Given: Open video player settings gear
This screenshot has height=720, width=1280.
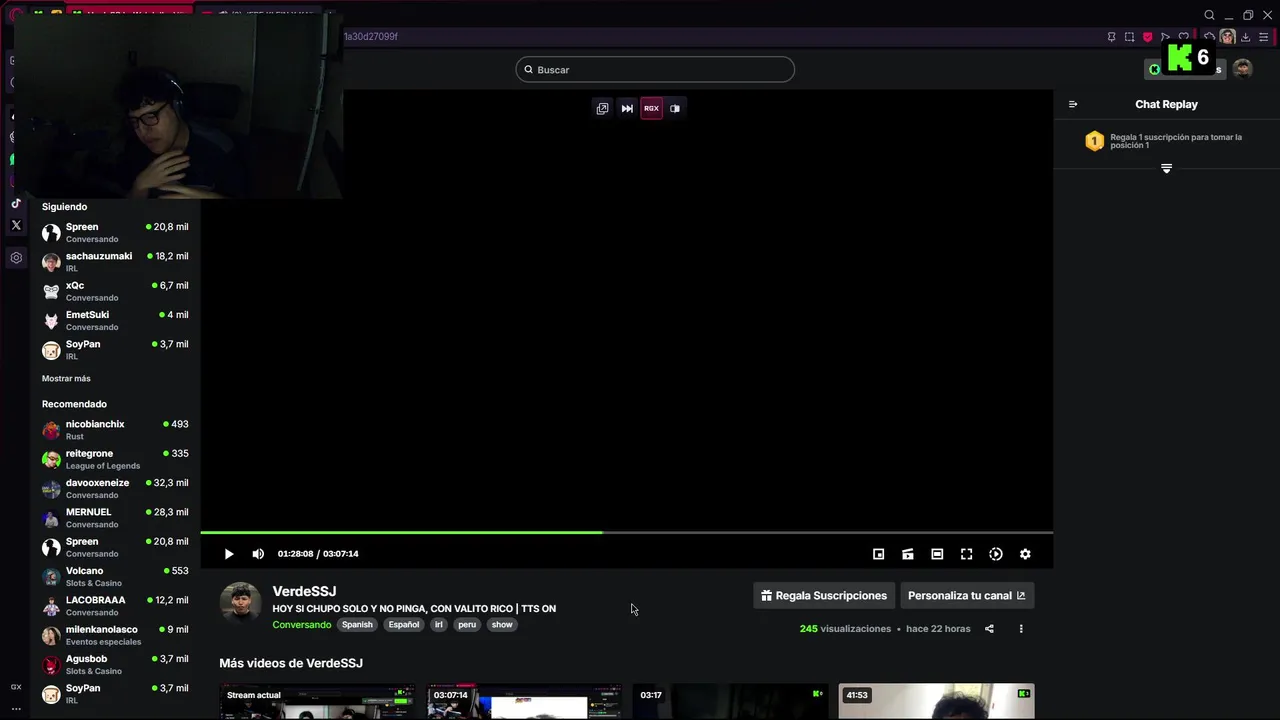Looking at the screenshot, I should (x=1025, y=554).
